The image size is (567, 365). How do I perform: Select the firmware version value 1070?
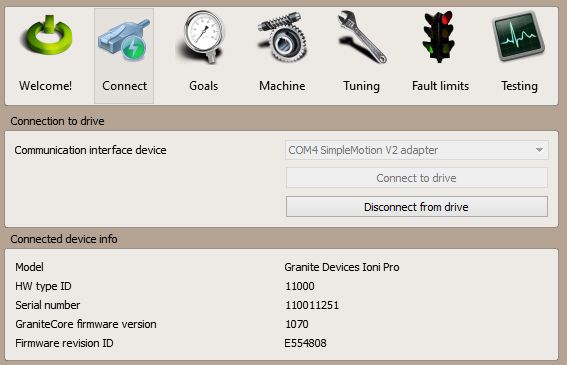[x=297, y=324]
